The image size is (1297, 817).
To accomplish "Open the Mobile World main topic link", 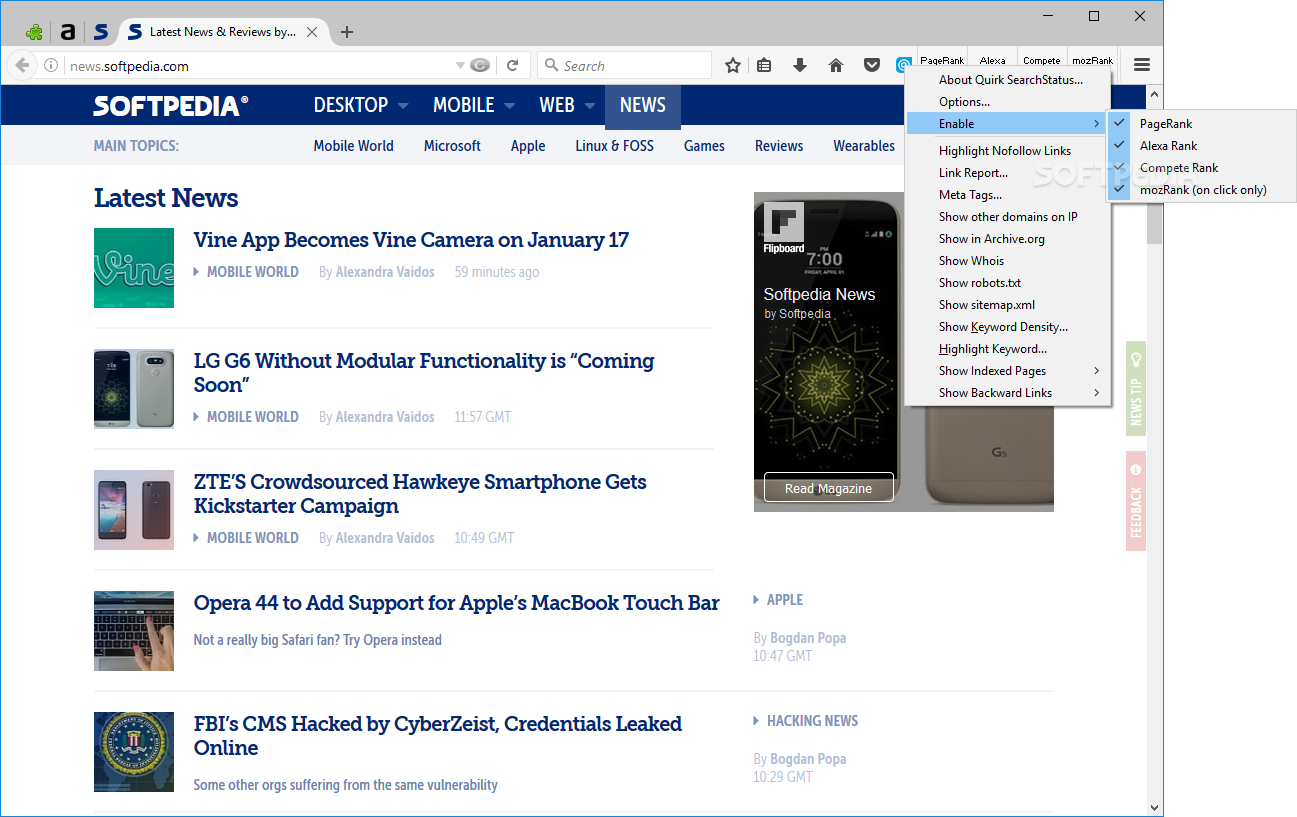I will coord(354,146).
